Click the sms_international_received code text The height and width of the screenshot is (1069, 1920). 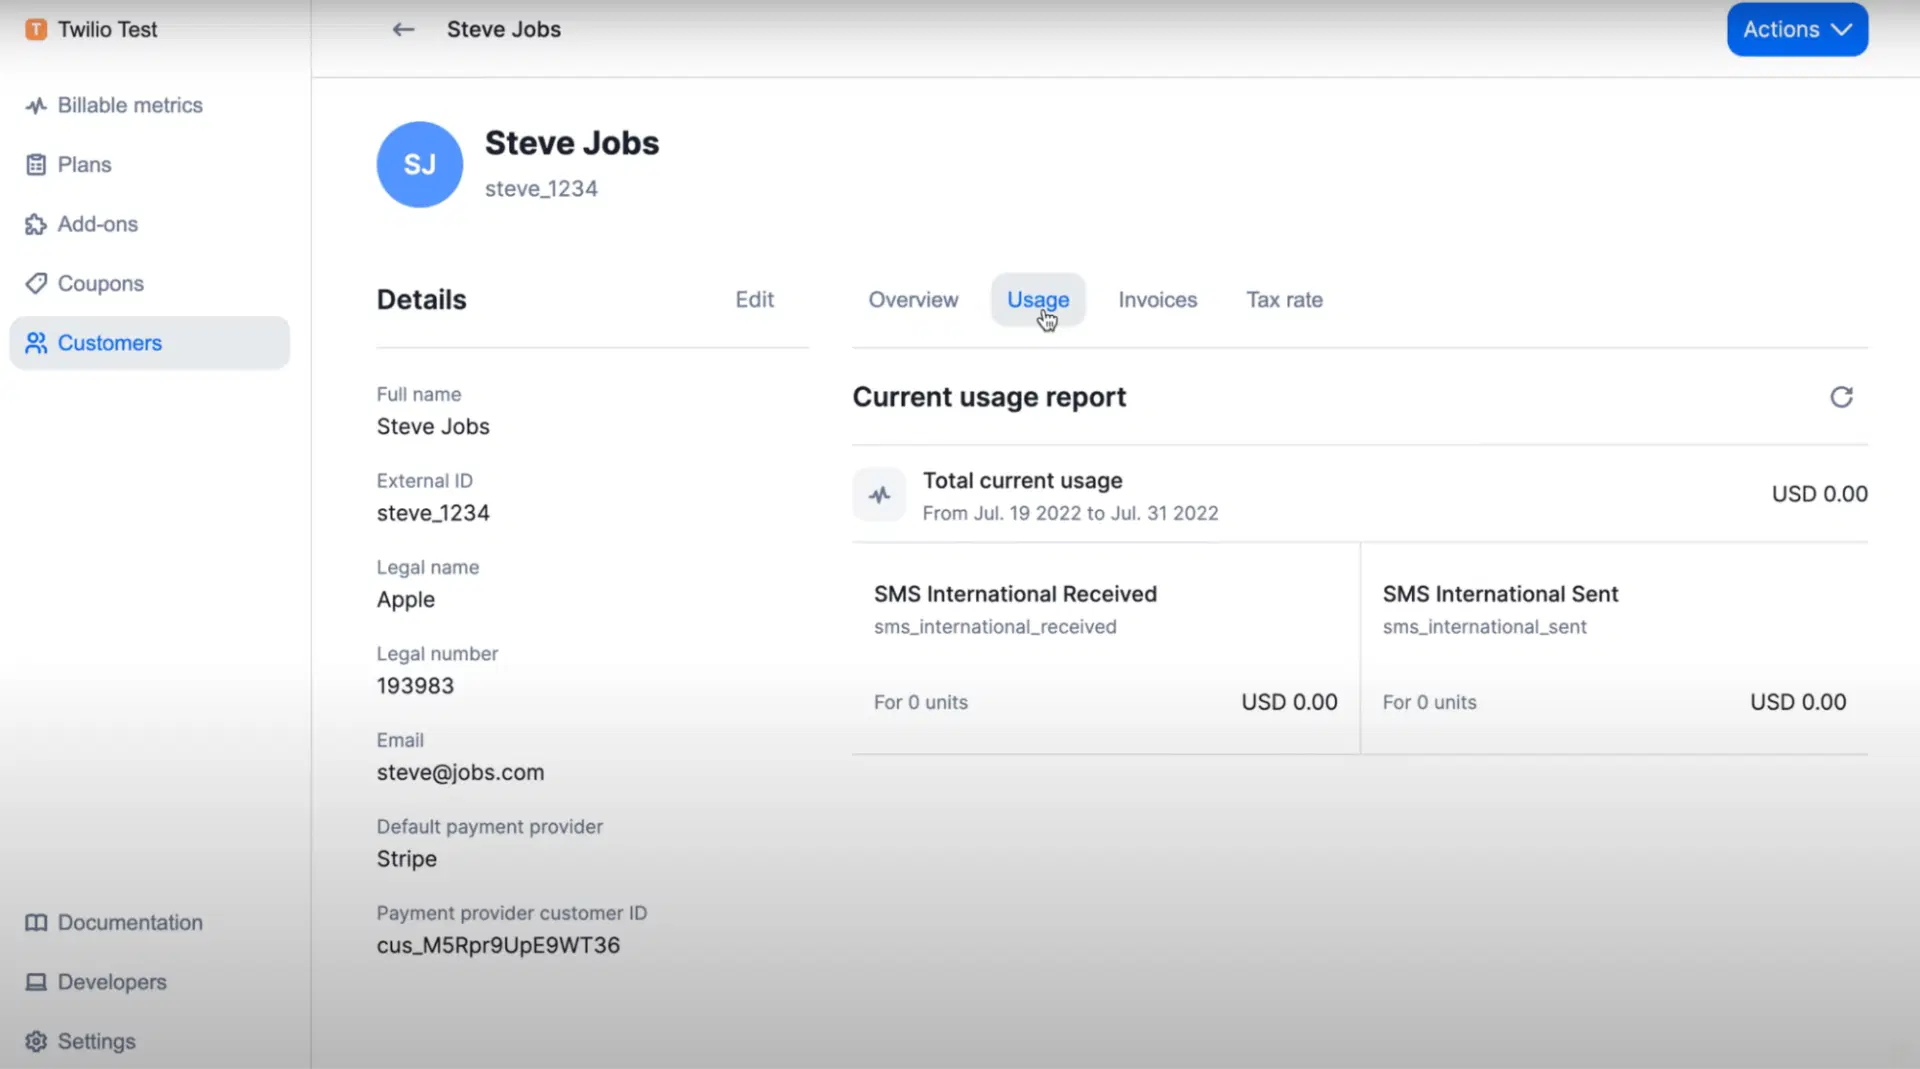pyautogui.click(x=995, y=627)
